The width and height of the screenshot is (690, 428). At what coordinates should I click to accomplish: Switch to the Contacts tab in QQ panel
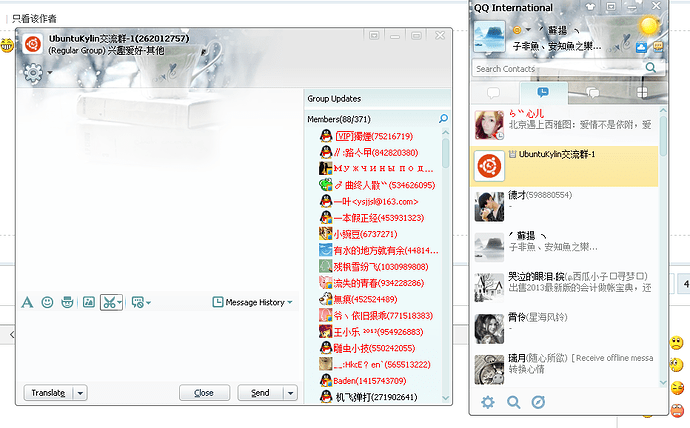pyautogui.click(x=494, y=93)
